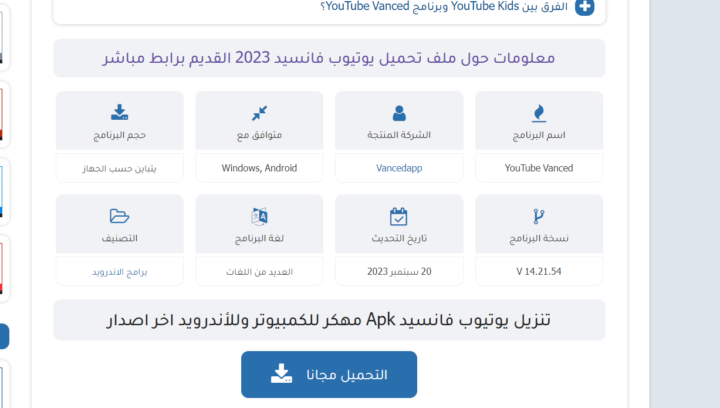The width and height of the screenshot is (720, 408).
Task: Select the Windows, Android compatibility value
Action: (259, 168)
